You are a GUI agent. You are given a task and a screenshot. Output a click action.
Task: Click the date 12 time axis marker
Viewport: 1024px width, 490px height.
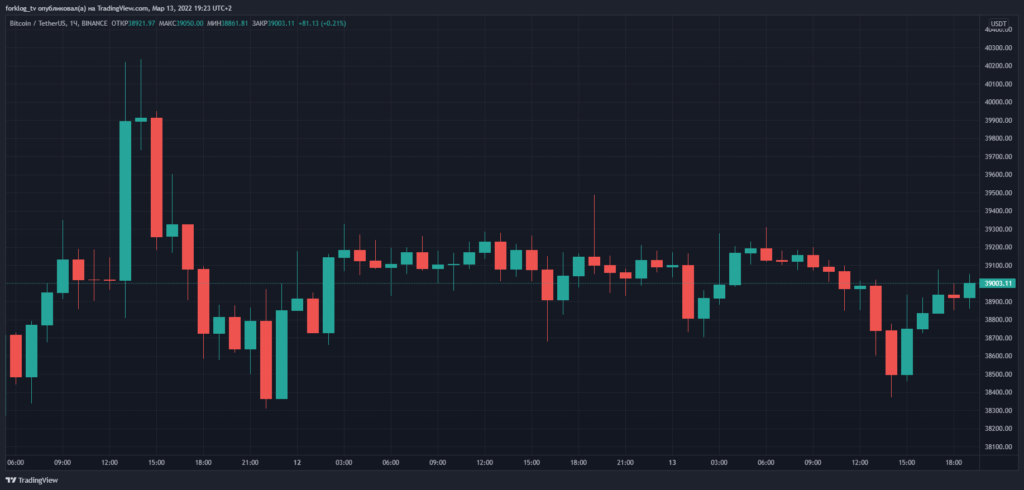297,463
